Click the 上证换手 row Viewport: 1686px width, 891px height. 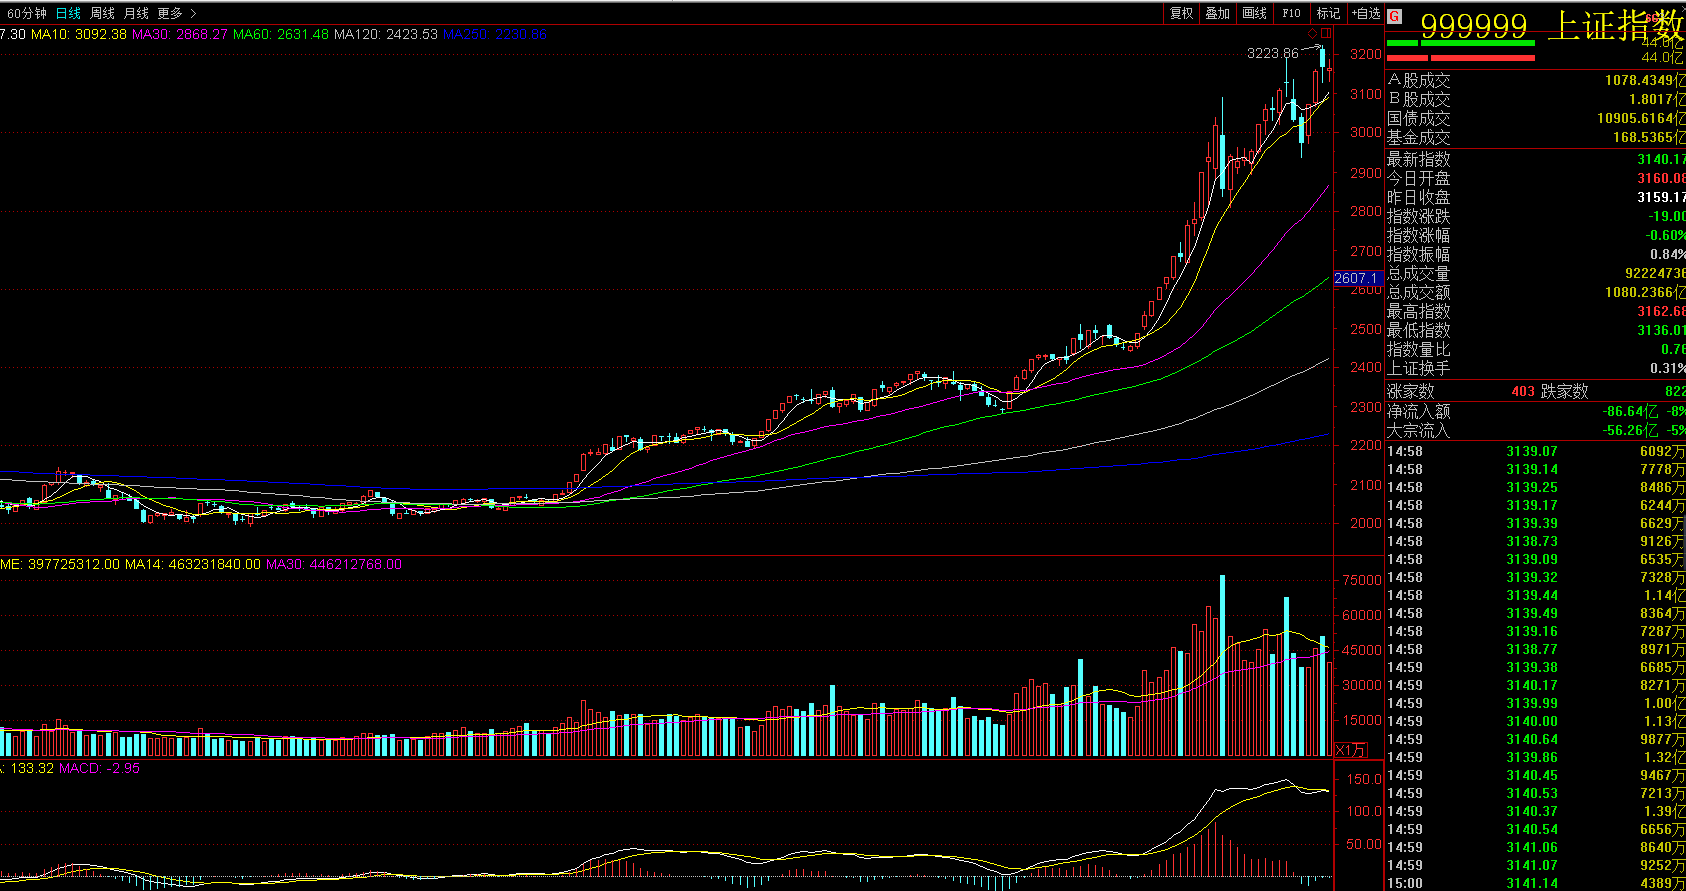coord(1535,368)
